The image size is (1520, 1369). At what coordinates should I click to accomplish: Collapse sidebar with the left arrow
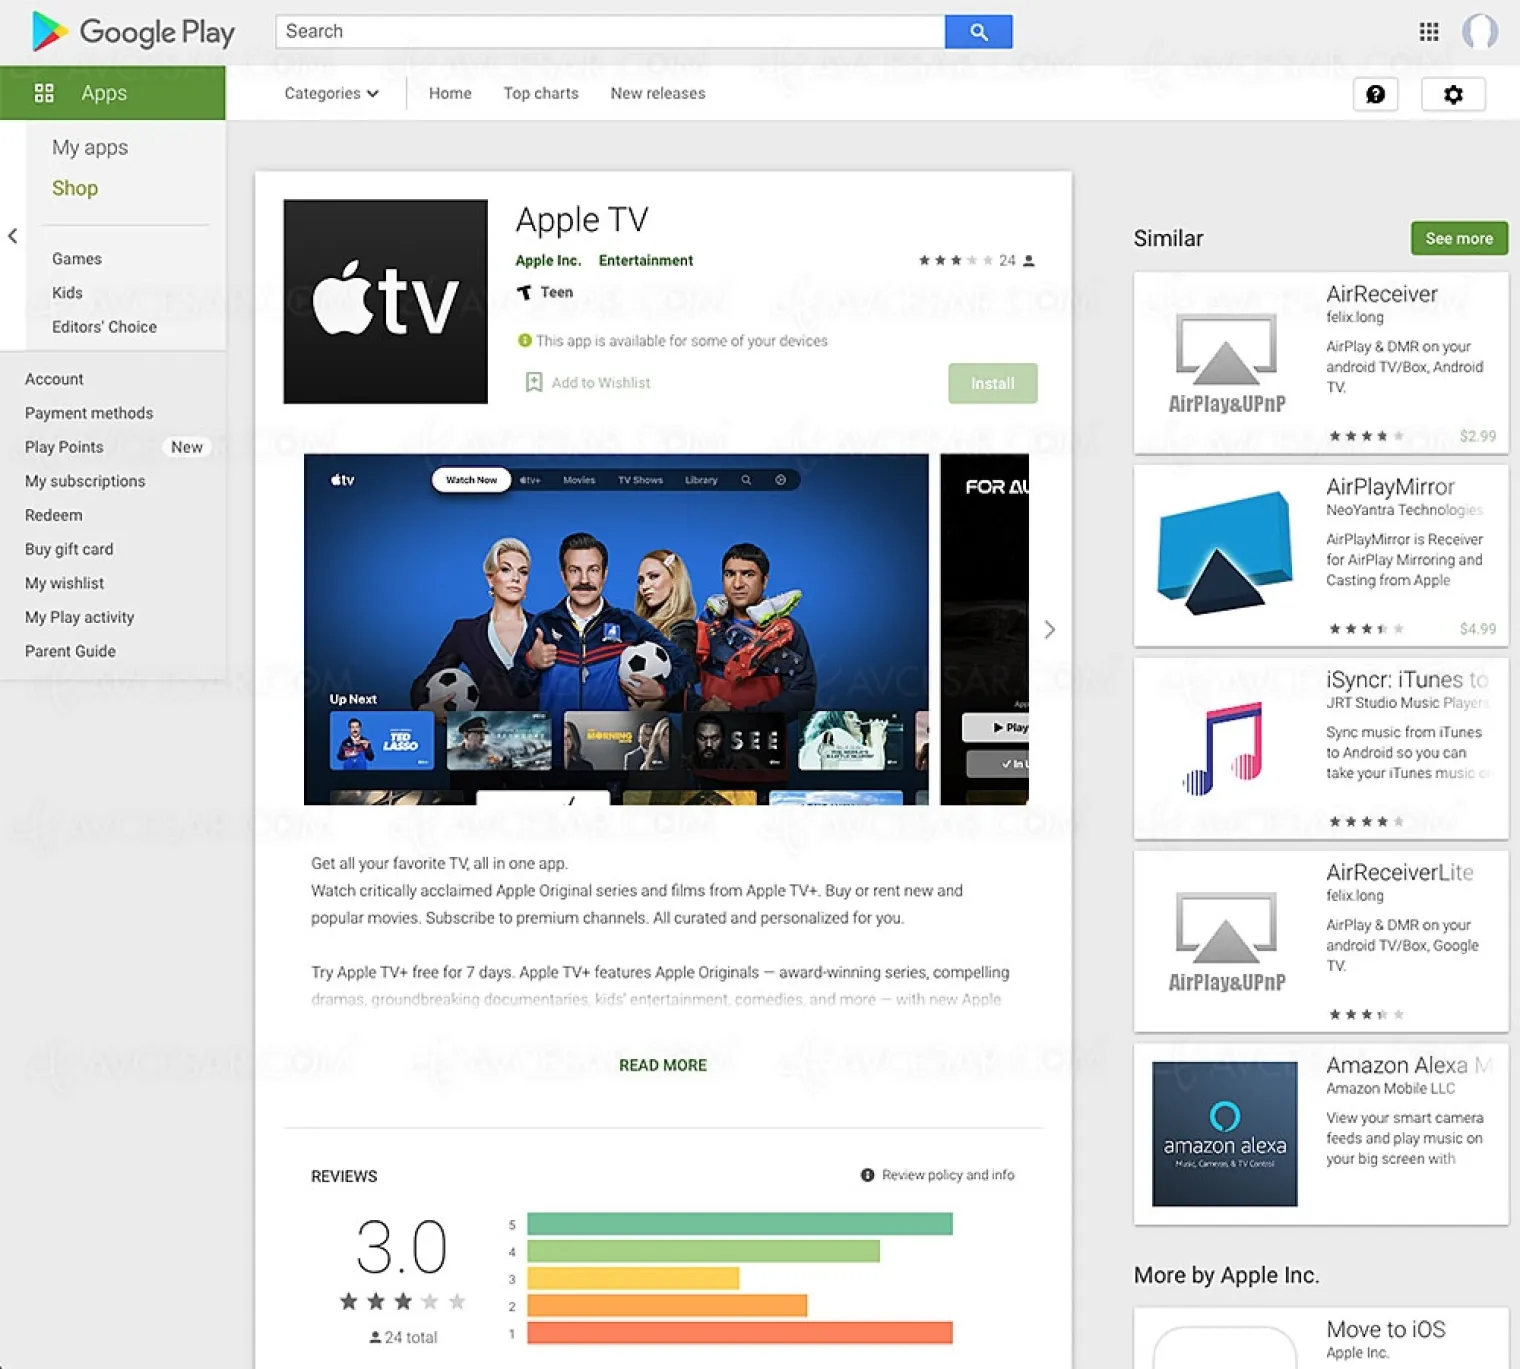coord(13,236)
